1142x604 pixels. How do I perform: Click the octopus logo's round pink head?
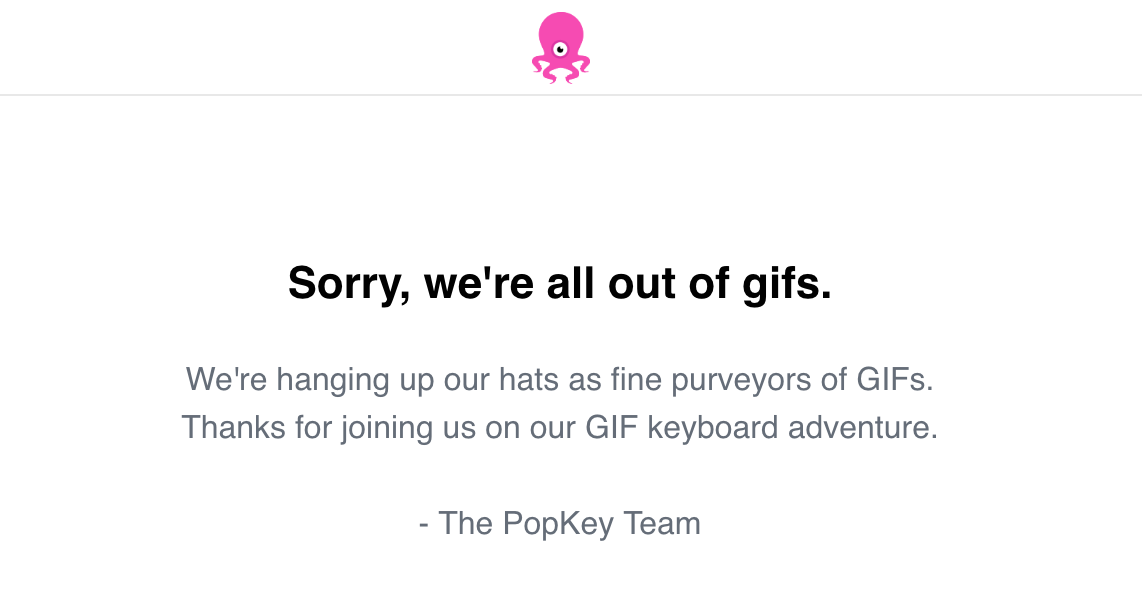coord(561,36)
